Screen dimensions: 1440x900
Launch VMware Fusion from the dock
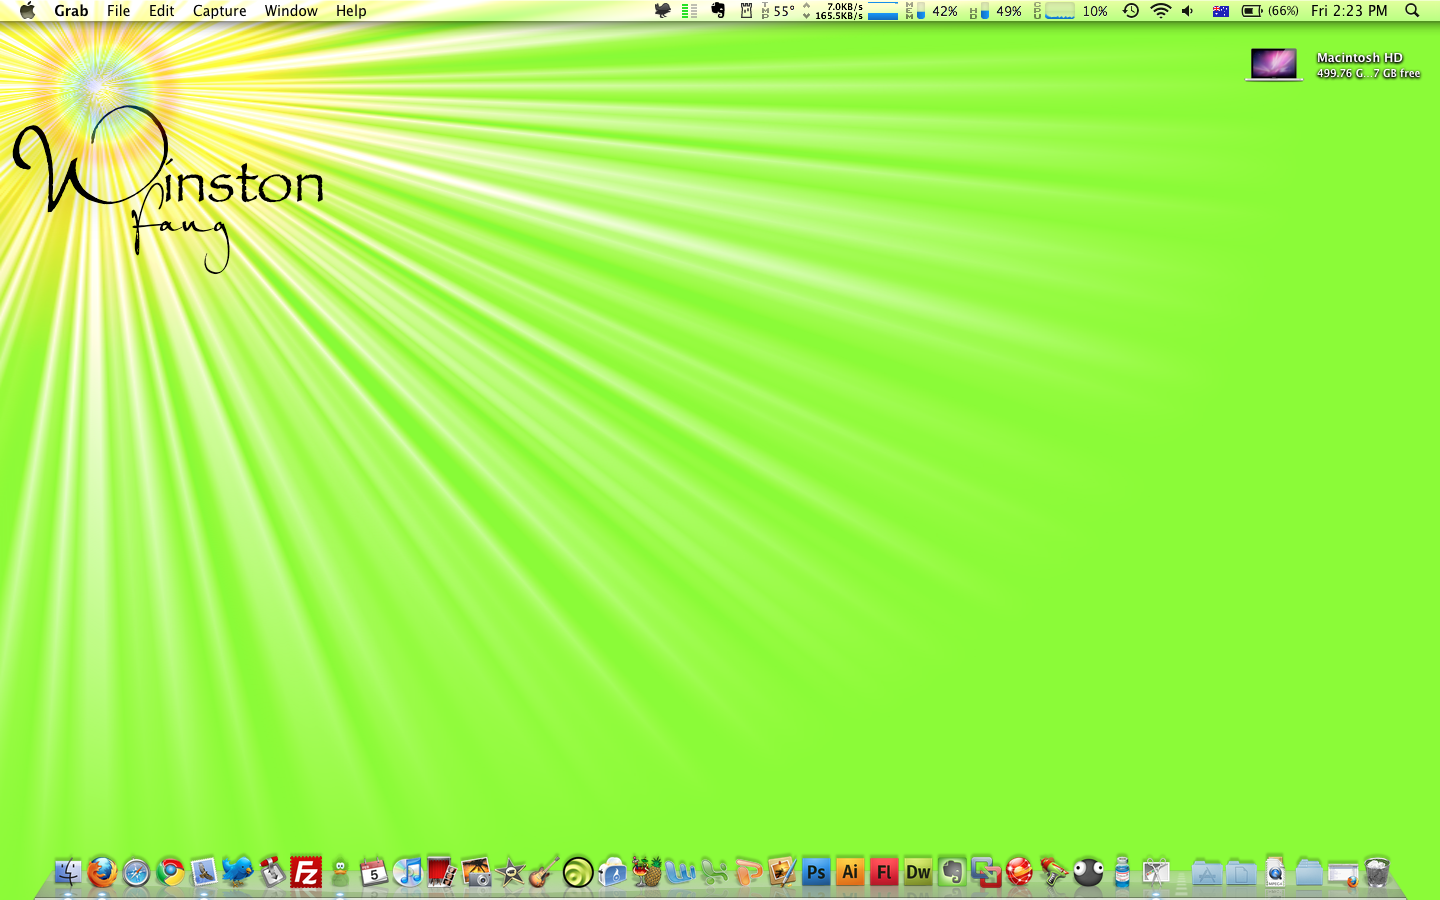(x=986, y=872)
